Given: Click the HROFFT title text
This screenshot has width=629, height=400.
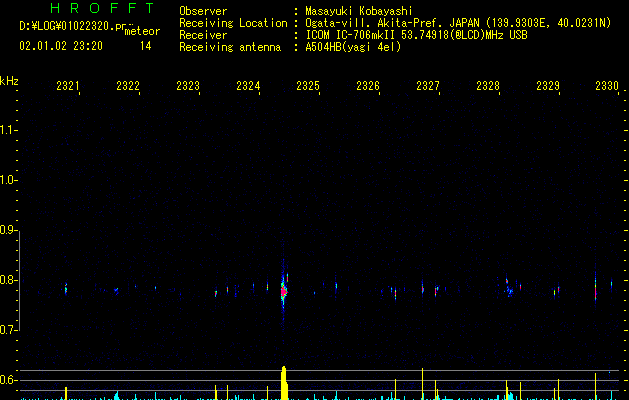Looking at the screenshot, I should coord(103,8).
